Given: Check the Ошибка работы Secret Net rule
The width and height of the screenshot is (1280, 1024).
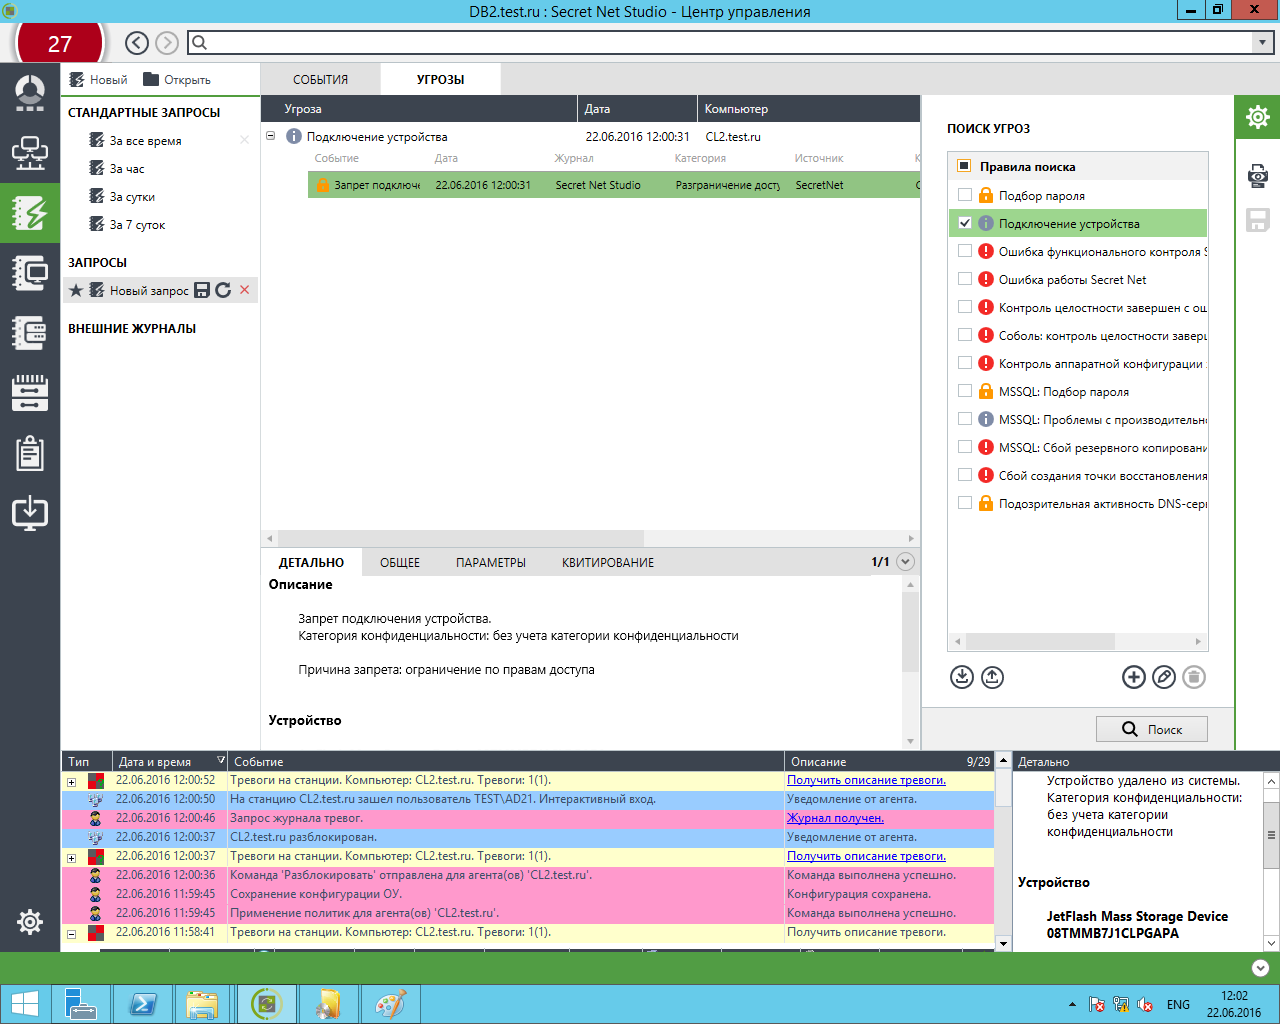Looking at the screenshot, I should [965, 279].
